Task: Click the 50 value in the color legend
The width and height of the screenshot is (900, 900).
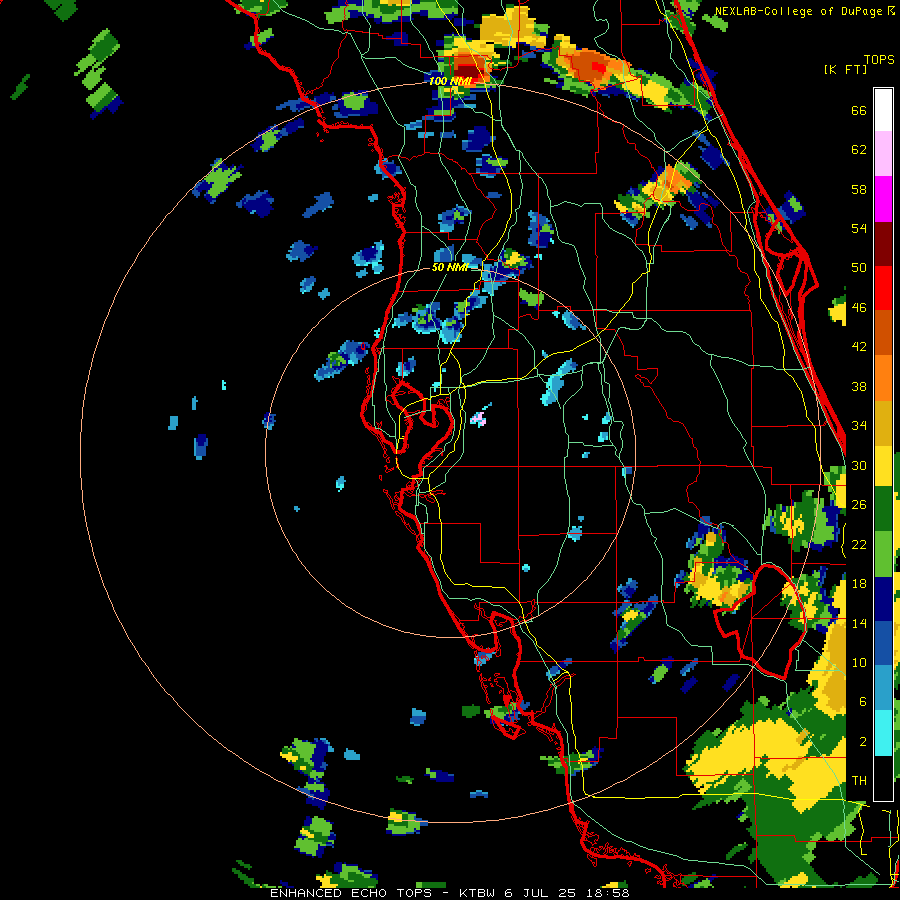Action: [x=859, y=268]
